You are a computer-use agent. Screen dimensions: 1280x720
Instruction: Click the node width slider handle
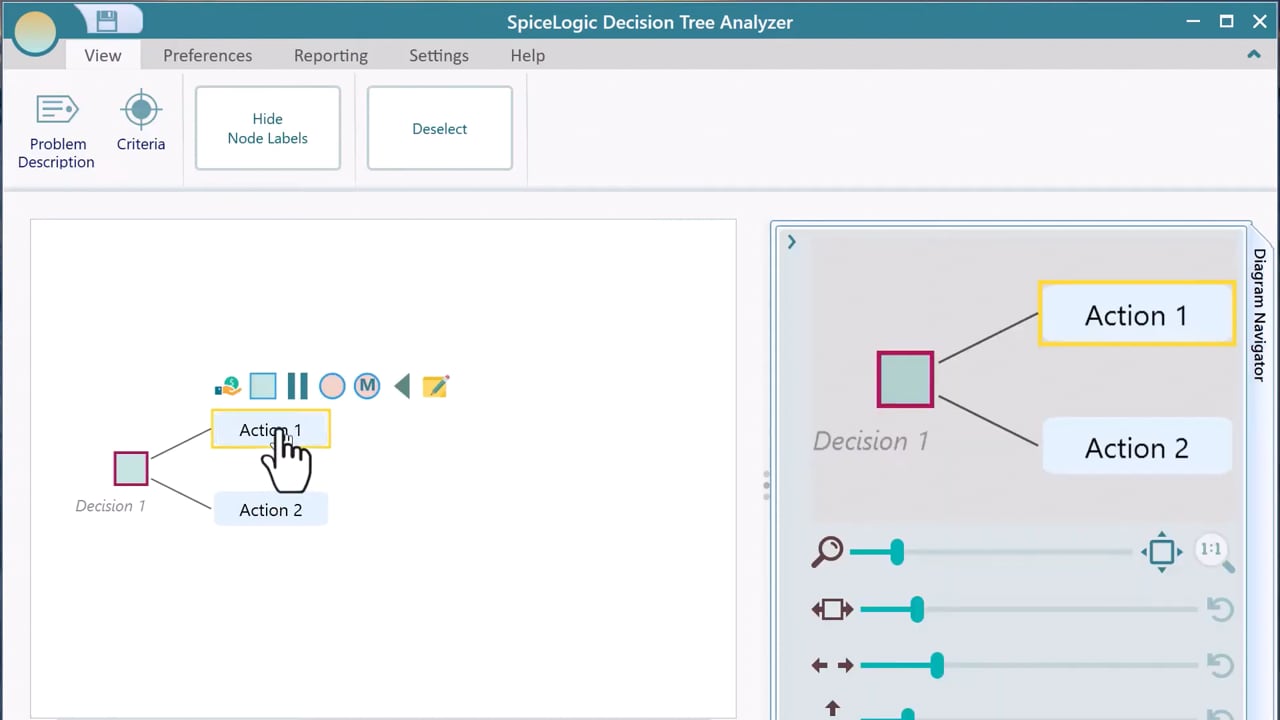coord(917,609)
